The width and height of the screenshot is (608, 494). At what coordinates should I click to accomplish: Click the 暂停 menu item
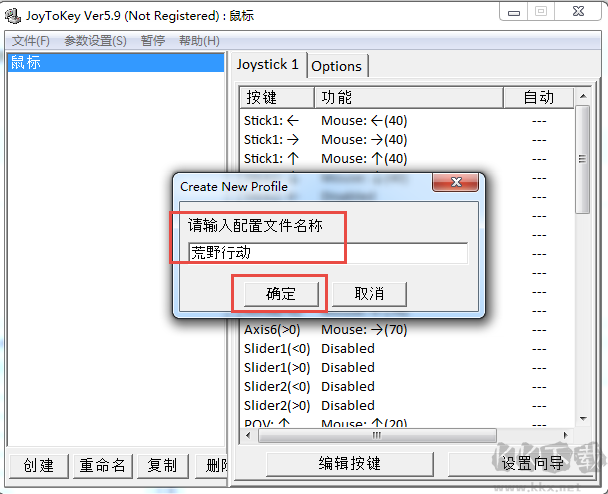(153, 41)
